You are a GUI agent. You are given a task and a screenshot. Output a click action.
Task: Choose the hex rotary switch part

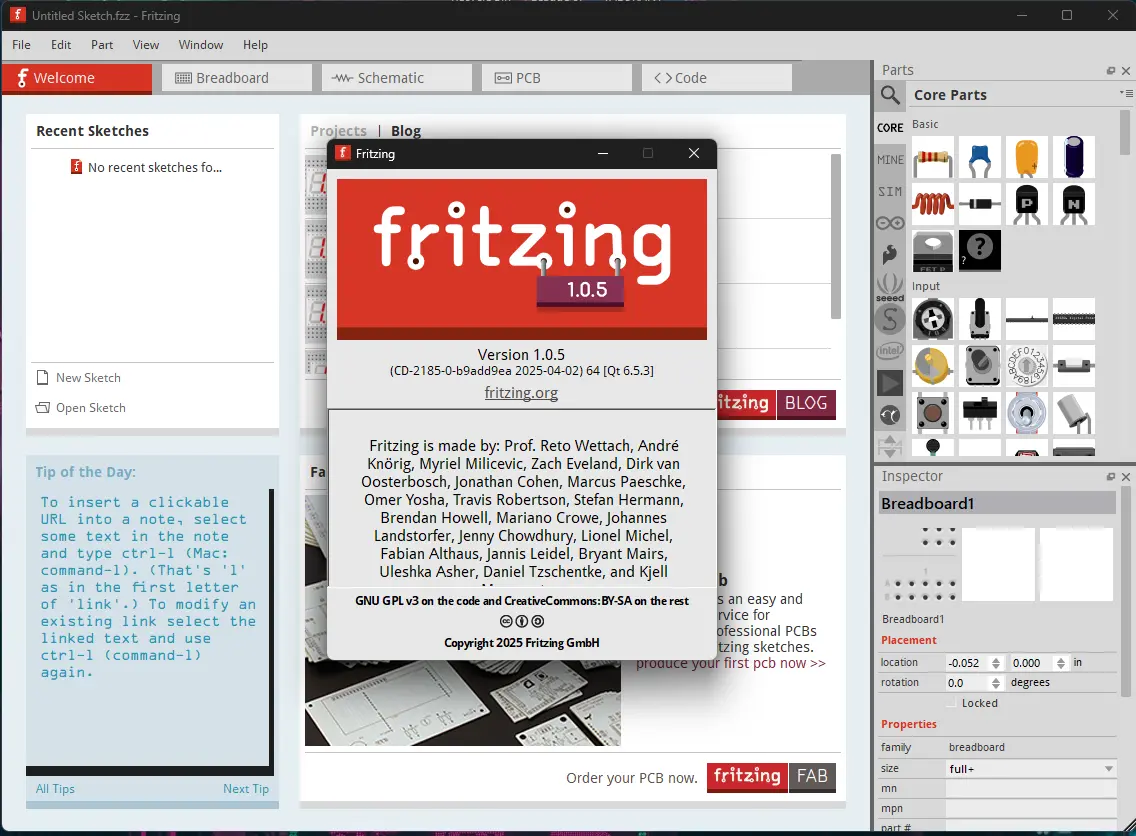[x=1027, y=366]
